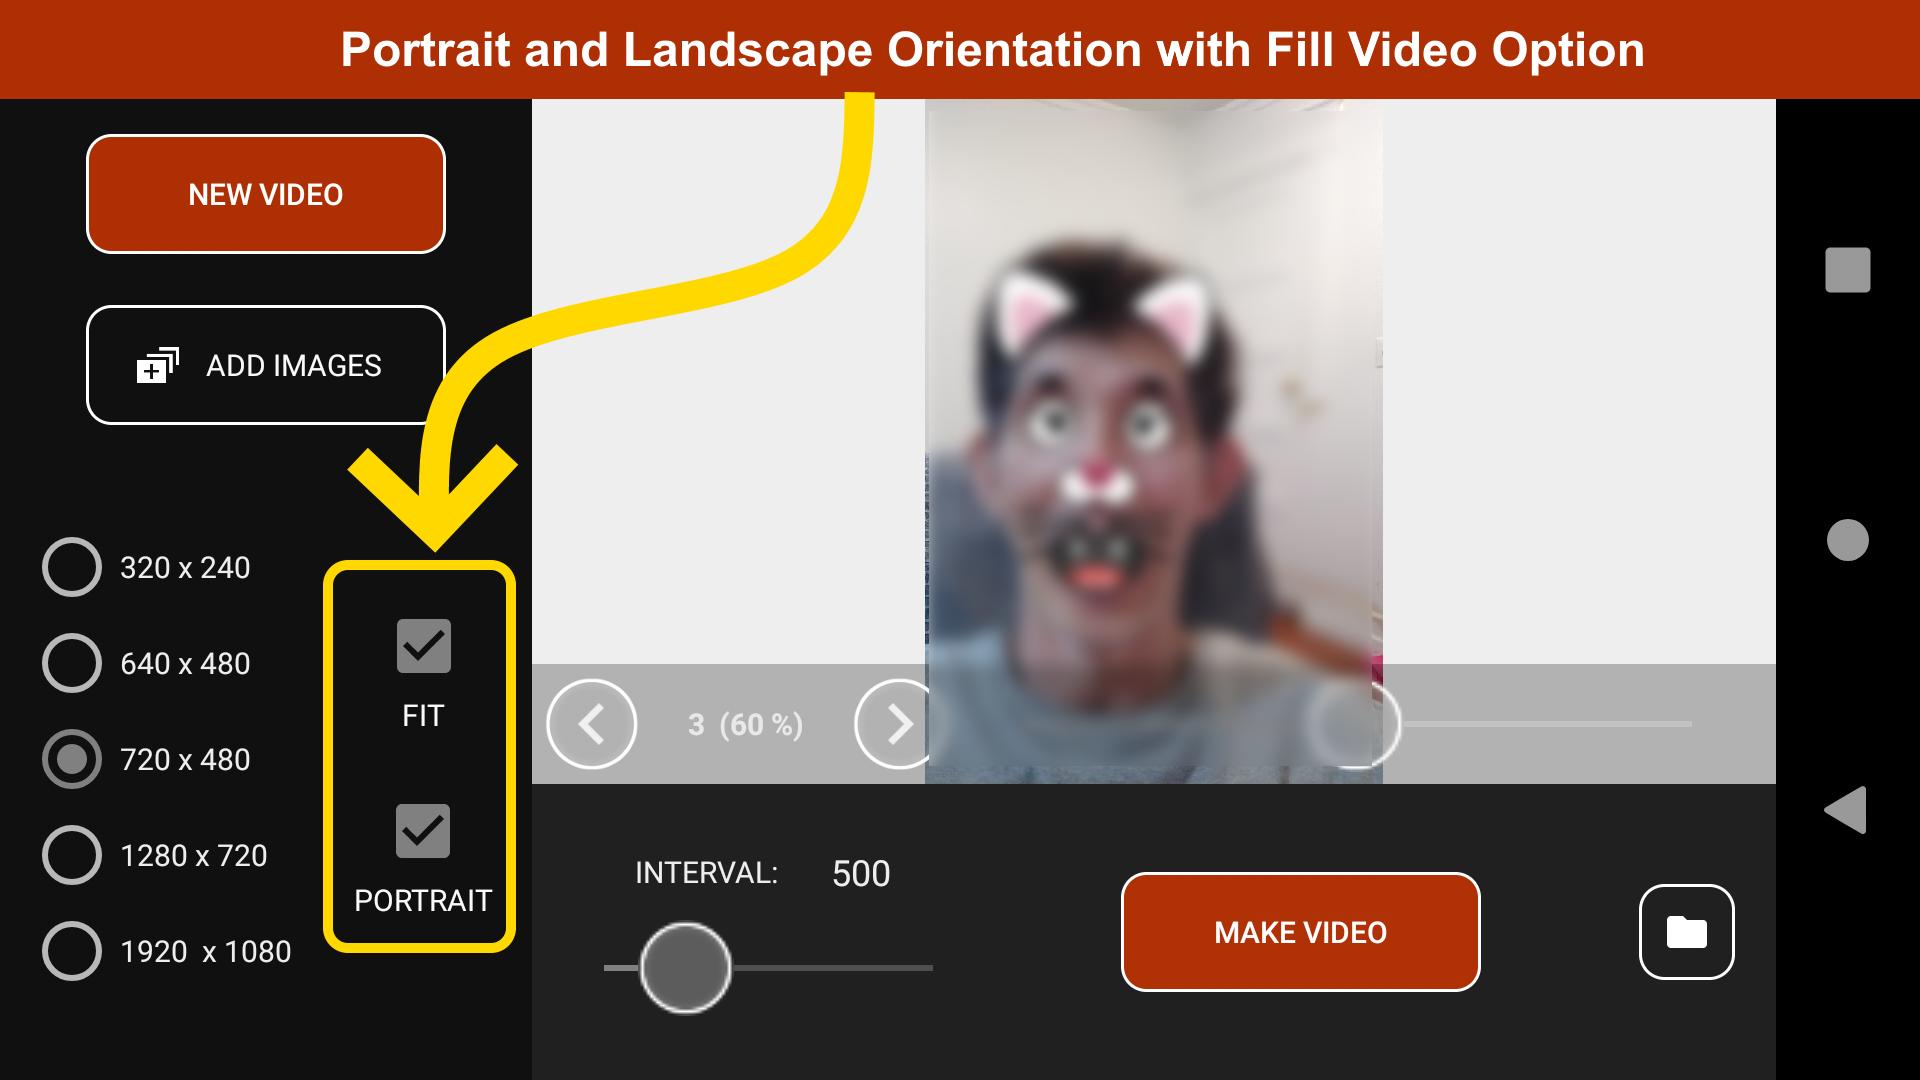1920x1080 pixels.
Task: Choose 1280 x 720 resolution option
Action: pyautogui.click(x=72, y=855)
